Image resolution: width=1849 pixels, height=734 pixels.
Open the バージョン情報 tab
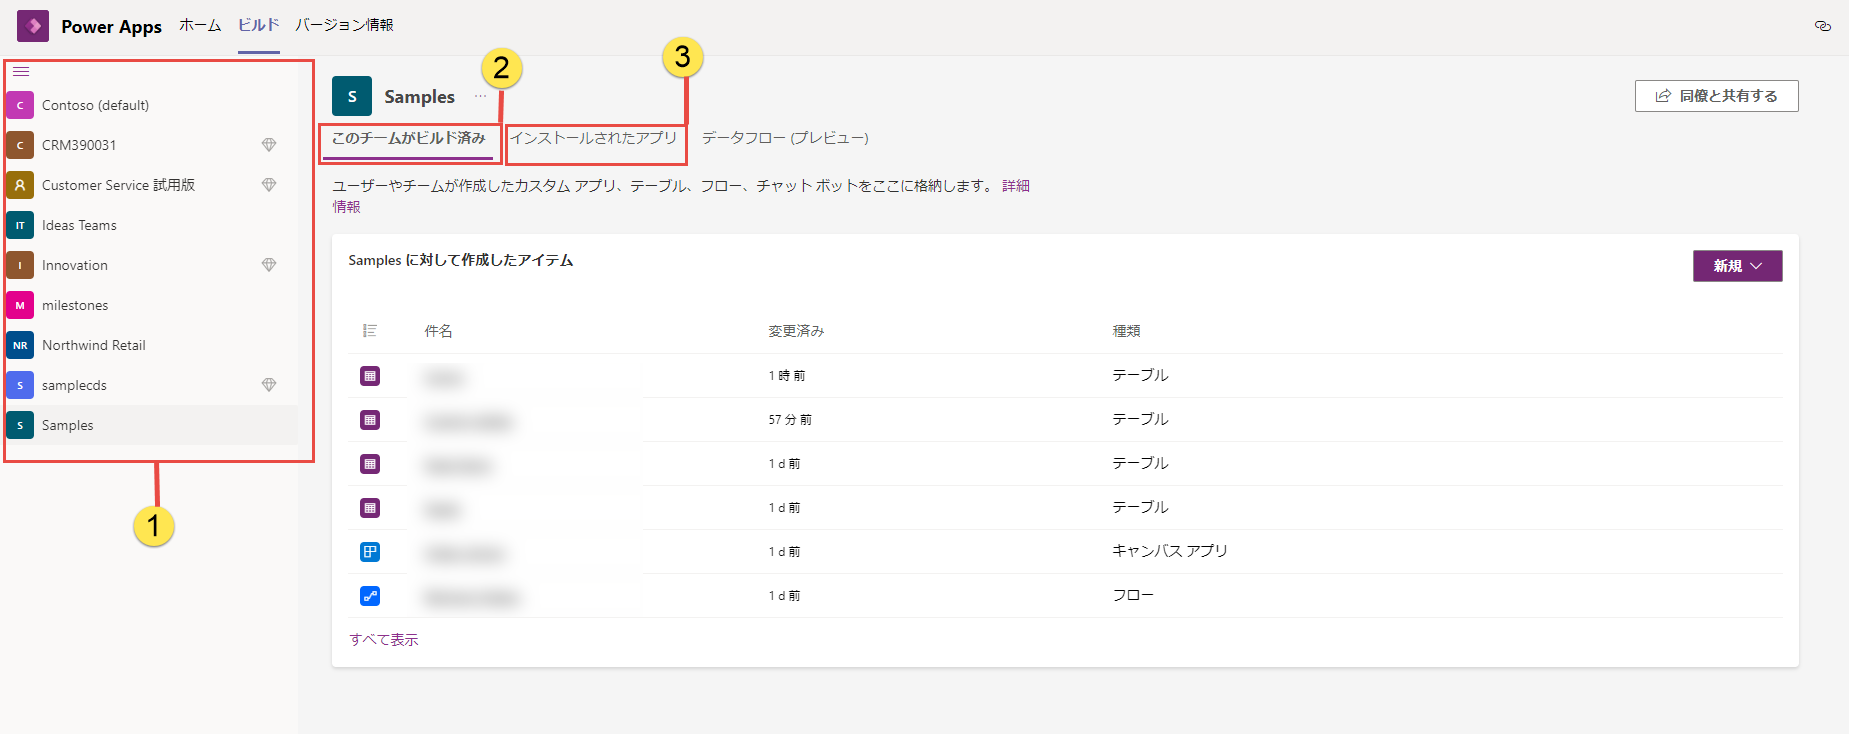point(345,25)
